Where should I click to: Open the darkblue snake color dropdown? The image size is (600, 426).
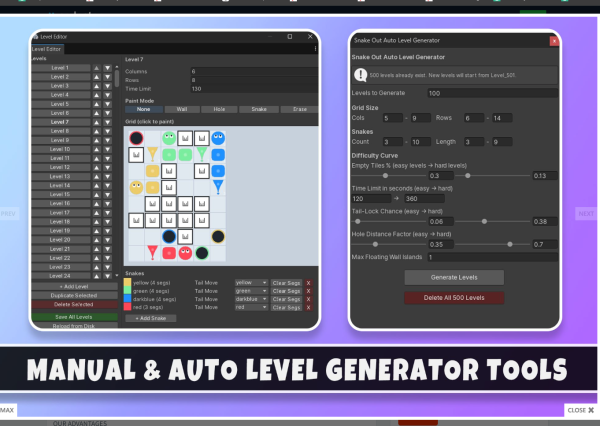tap(251, 299)
